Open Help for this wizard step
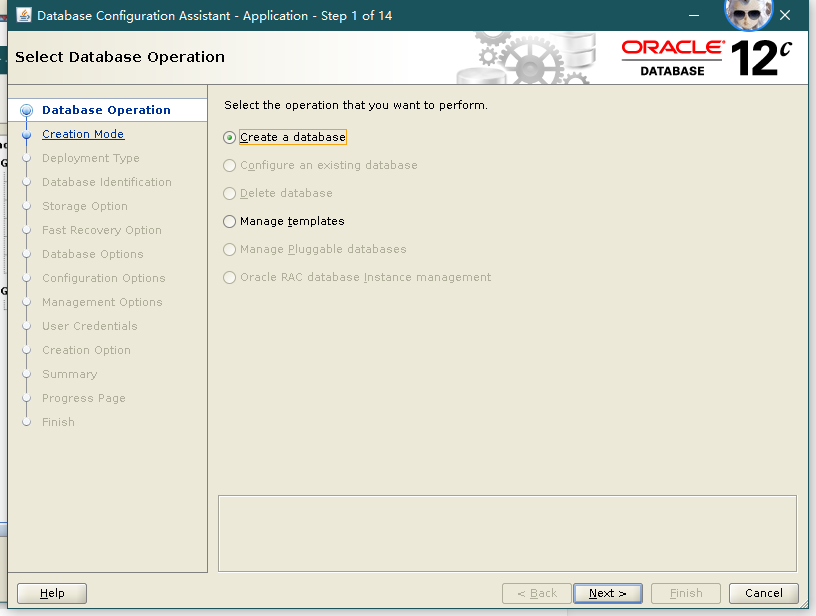The width and height of the screenshot is (816, 616). (52, 593)
